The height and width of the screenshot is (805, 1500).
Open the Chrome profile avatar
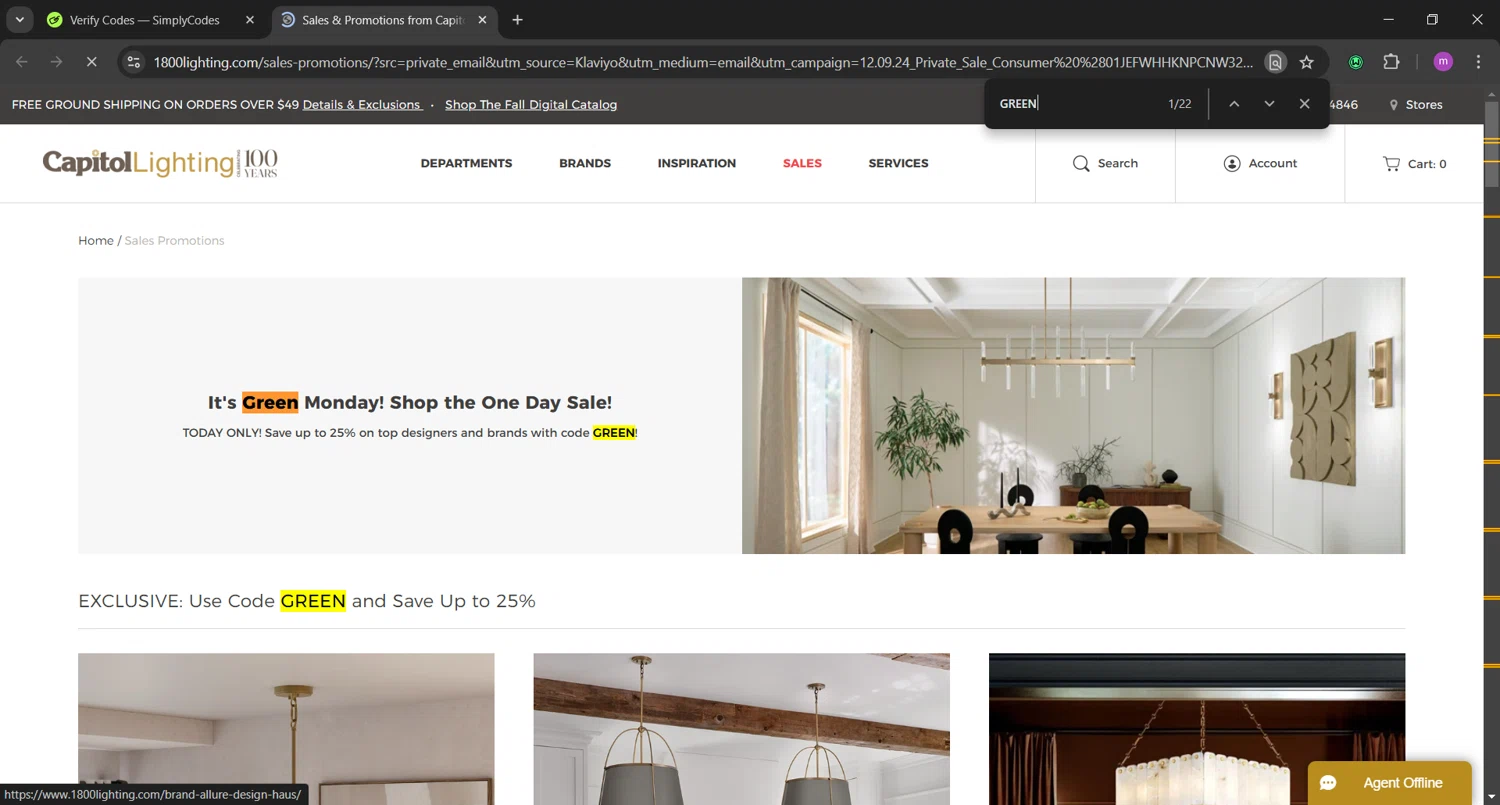pyautogui.click(x=1443, y=62)
